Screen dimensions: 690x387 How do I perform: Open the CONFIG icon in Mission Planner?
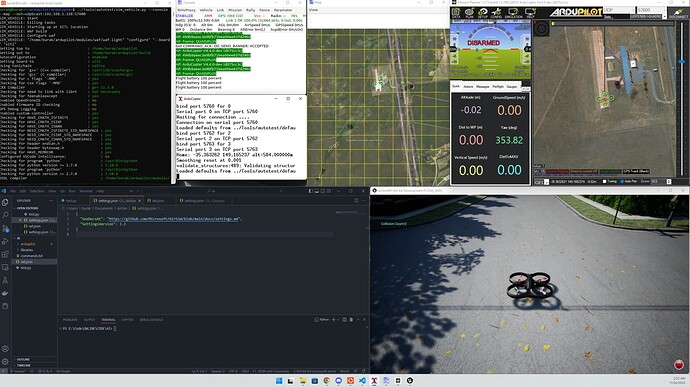click(496, 13)
